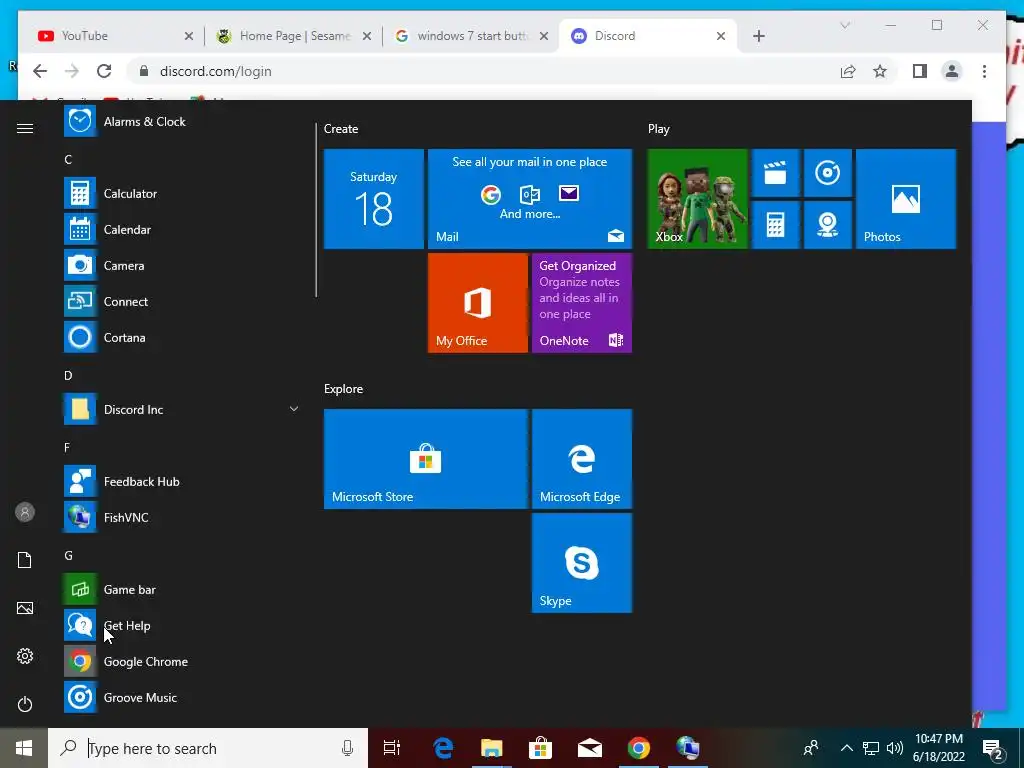Open Task View on the taskbar
Viewport: 1024px width, 768px height.
392,748
